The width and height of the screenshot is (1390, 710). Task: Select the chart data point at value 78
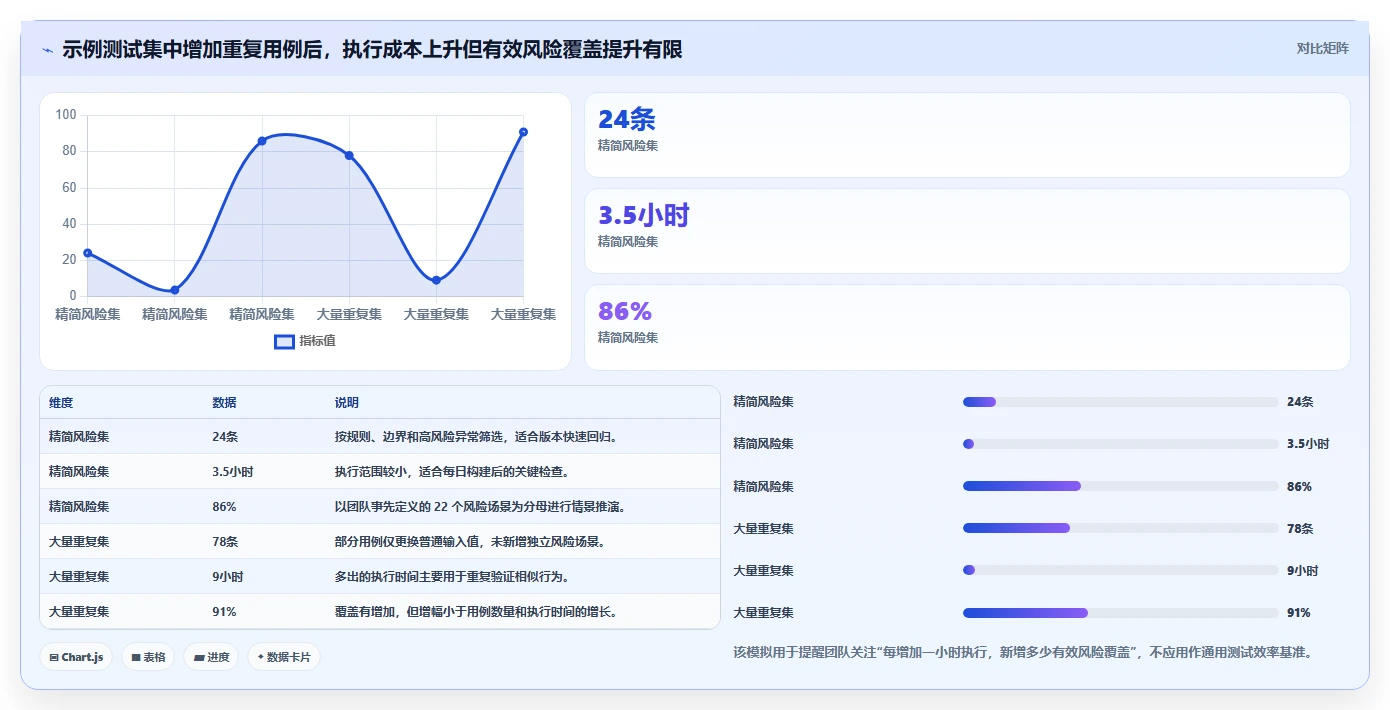point(349,155)
